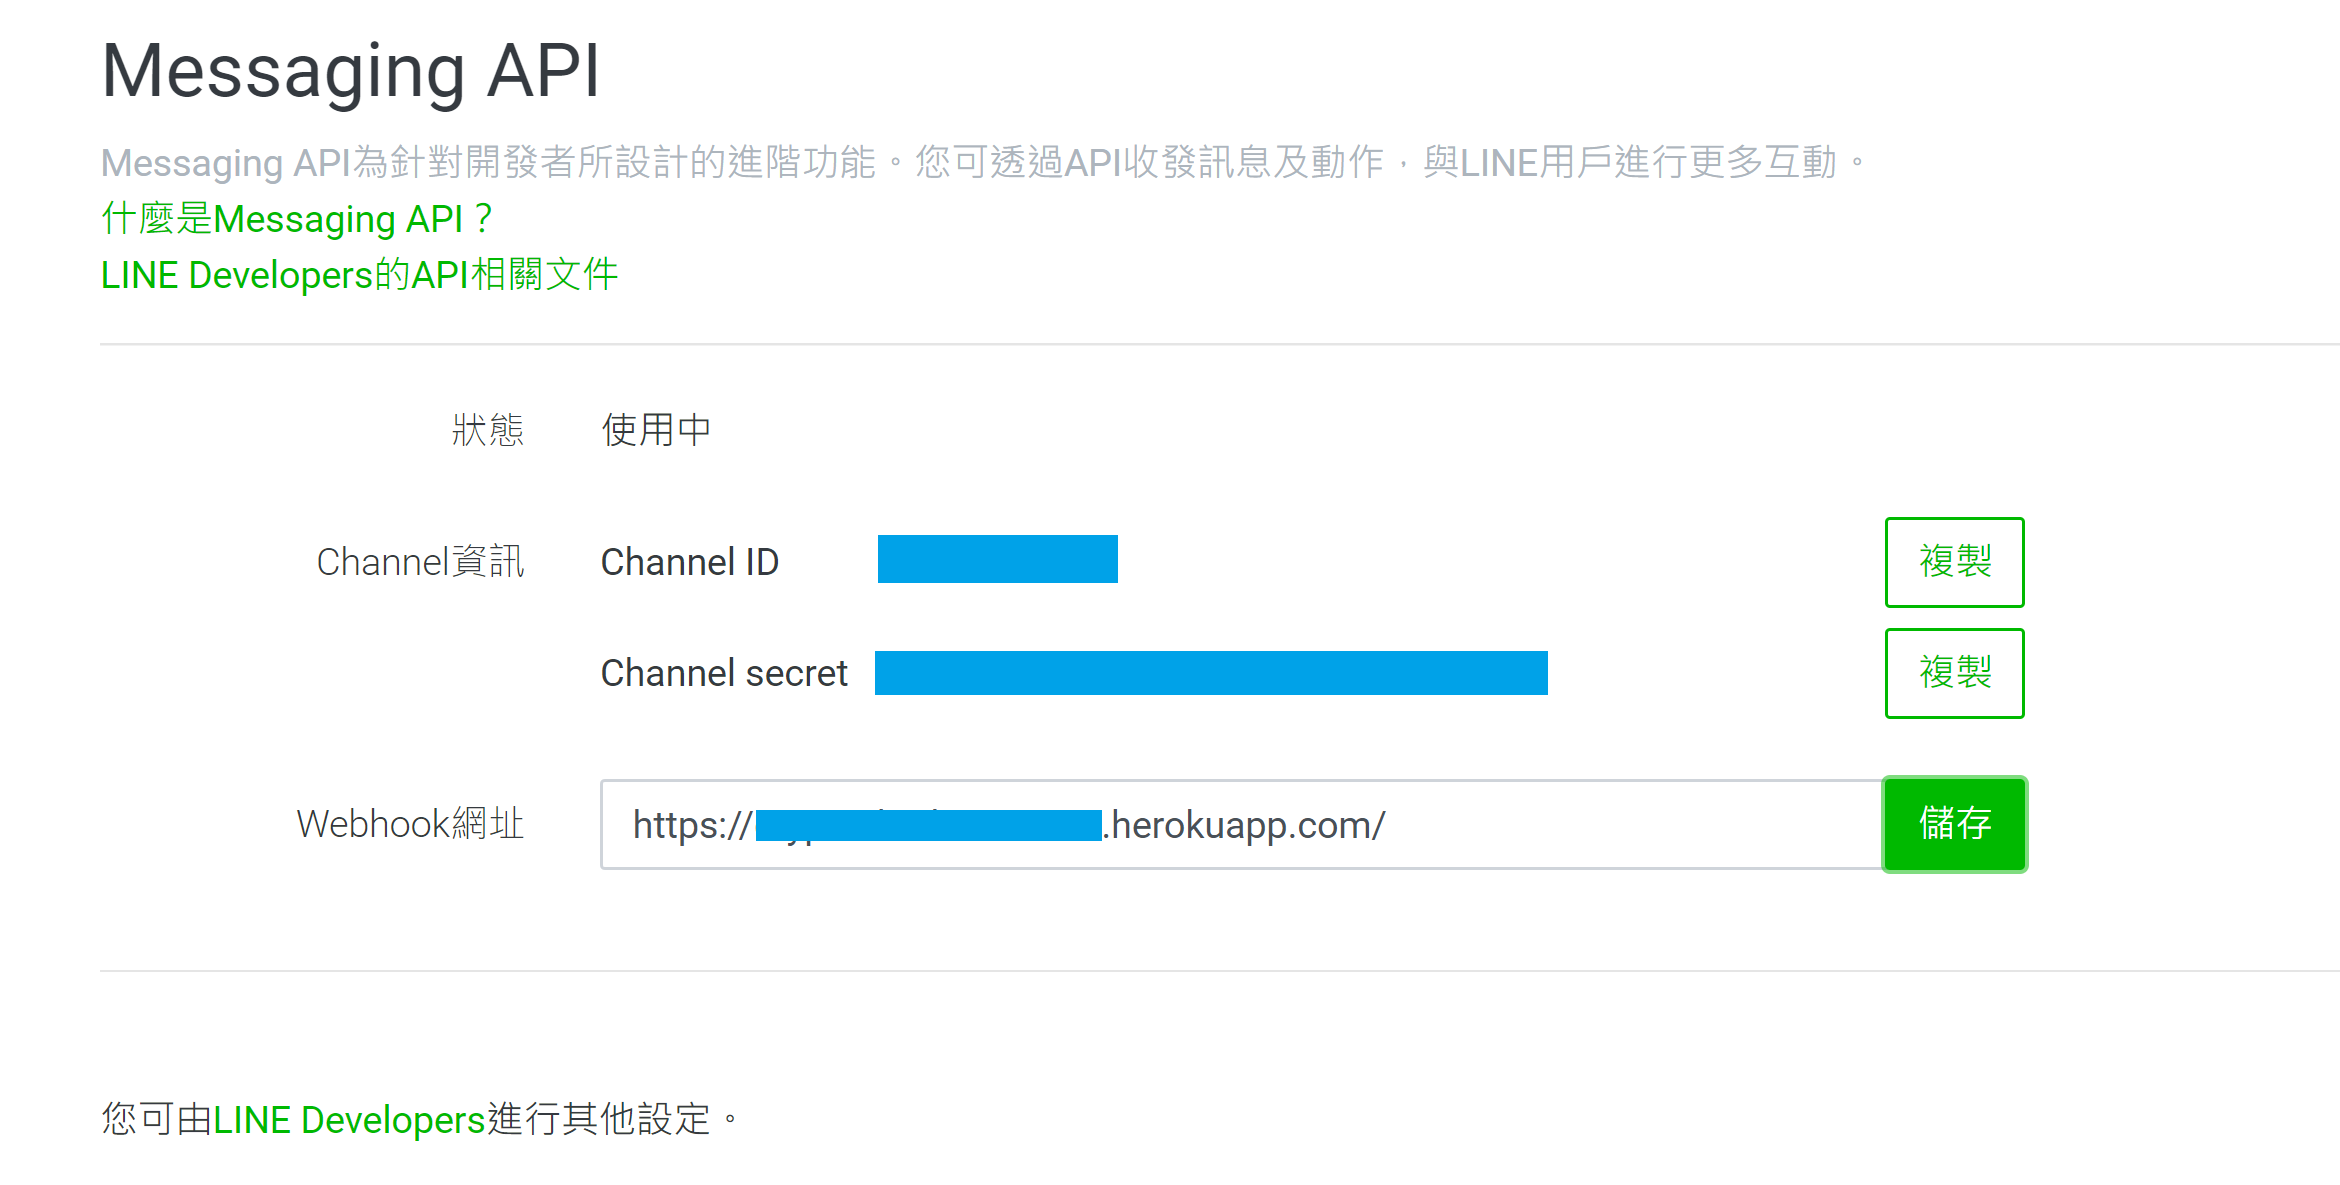Image resolution: width=2340 pixels, height=1185 pixels.
Task: Select the Channel secret label
Action: coord(724,673)
